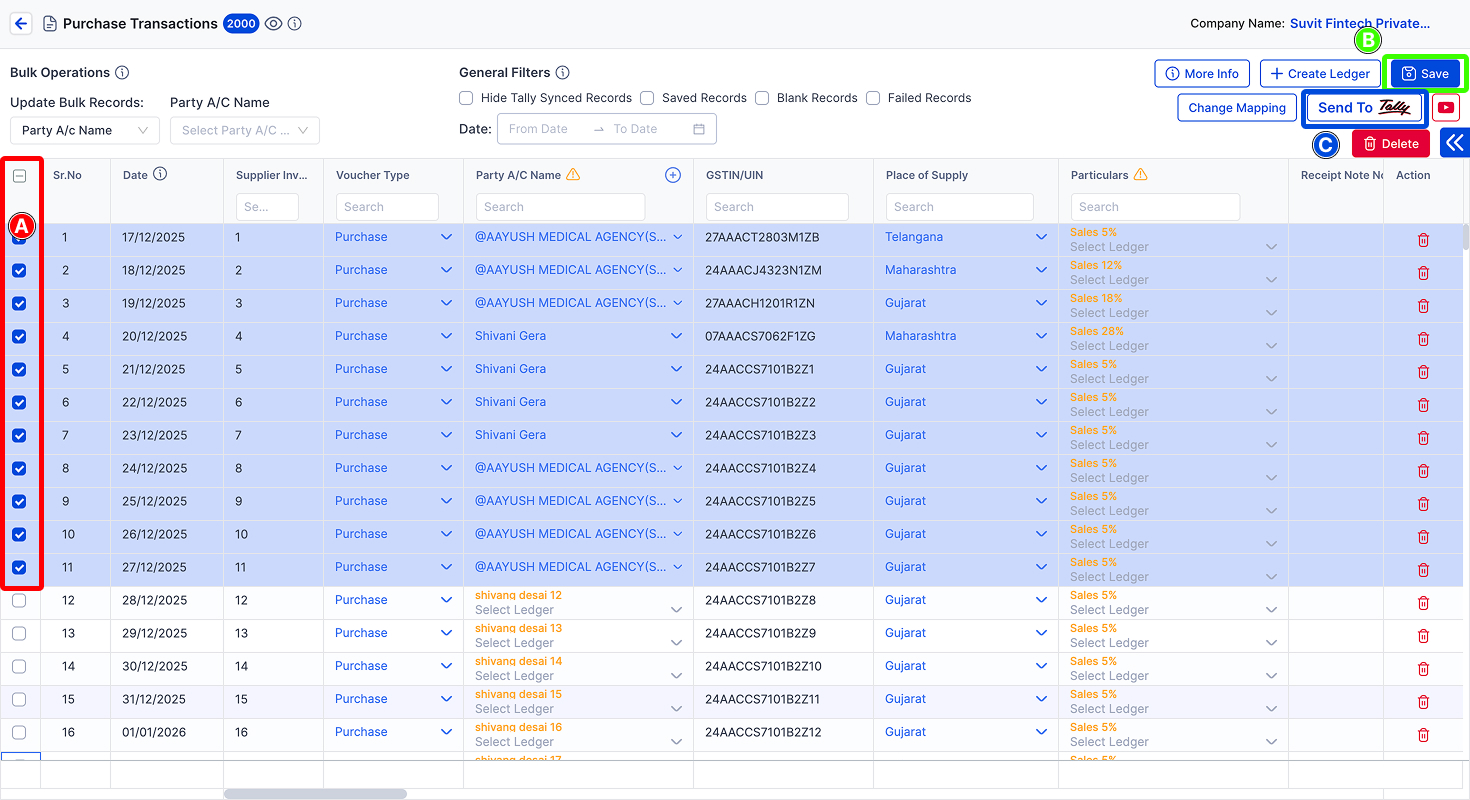Click the Create Ledger button

pyautogui.click(x=1320, y=74)
